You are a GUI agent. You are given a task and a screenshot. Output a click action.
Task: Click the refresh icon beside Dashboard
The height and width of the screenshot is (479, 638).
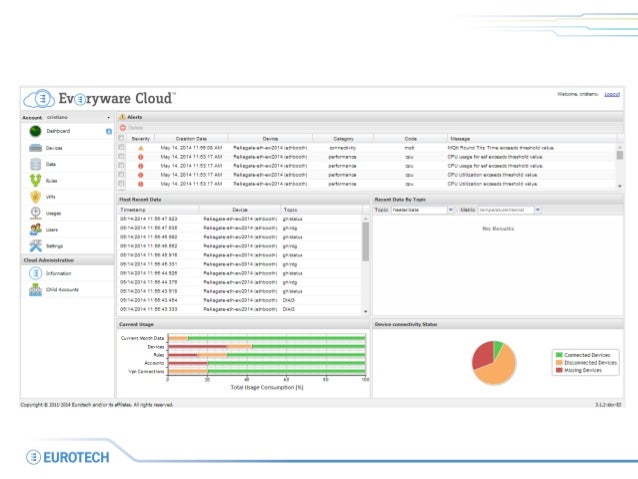(x=109, y=131)
